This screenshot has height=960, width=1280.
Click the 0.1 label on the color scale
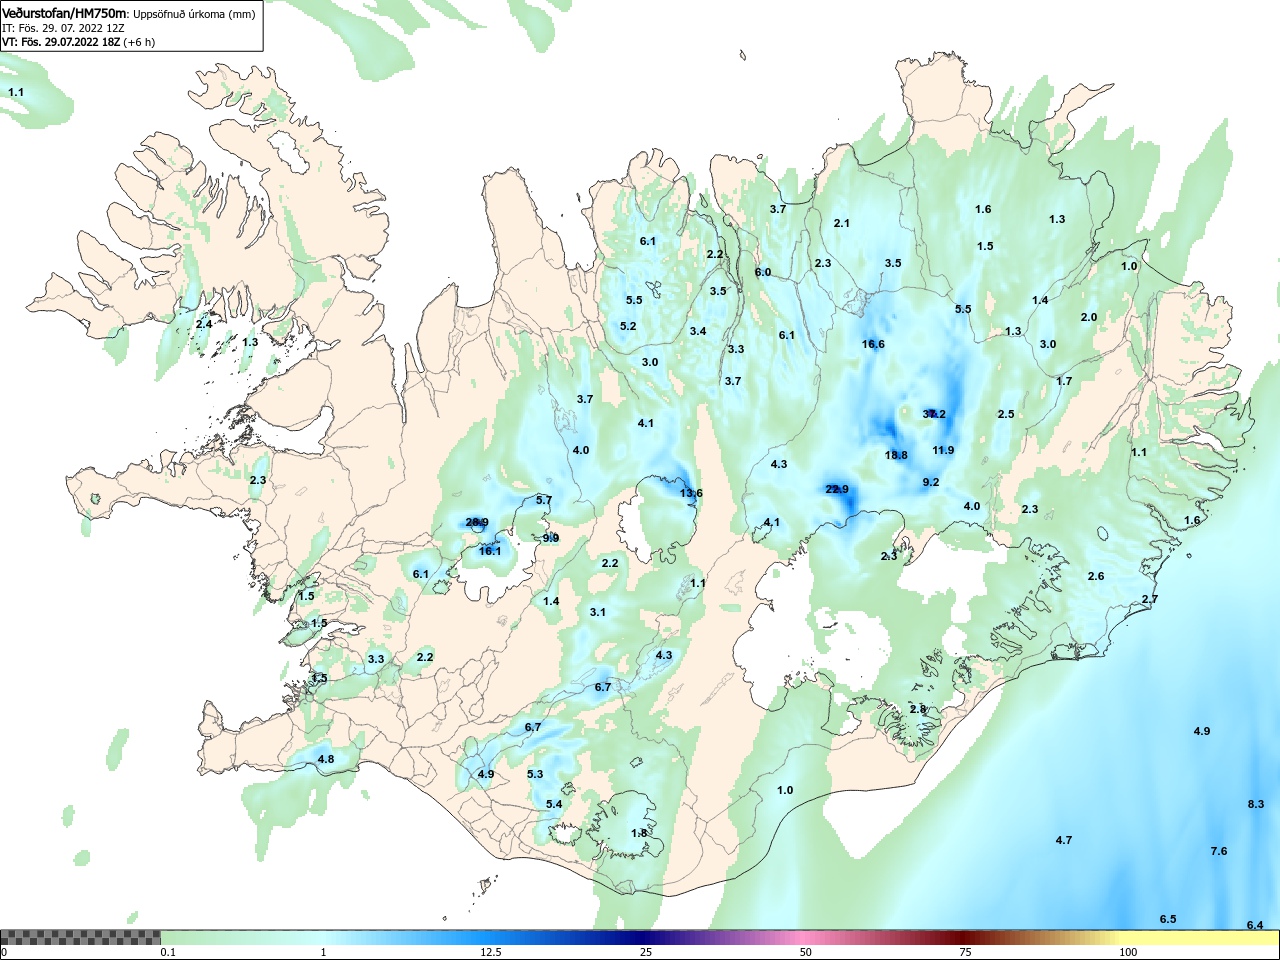pos(168,952)
